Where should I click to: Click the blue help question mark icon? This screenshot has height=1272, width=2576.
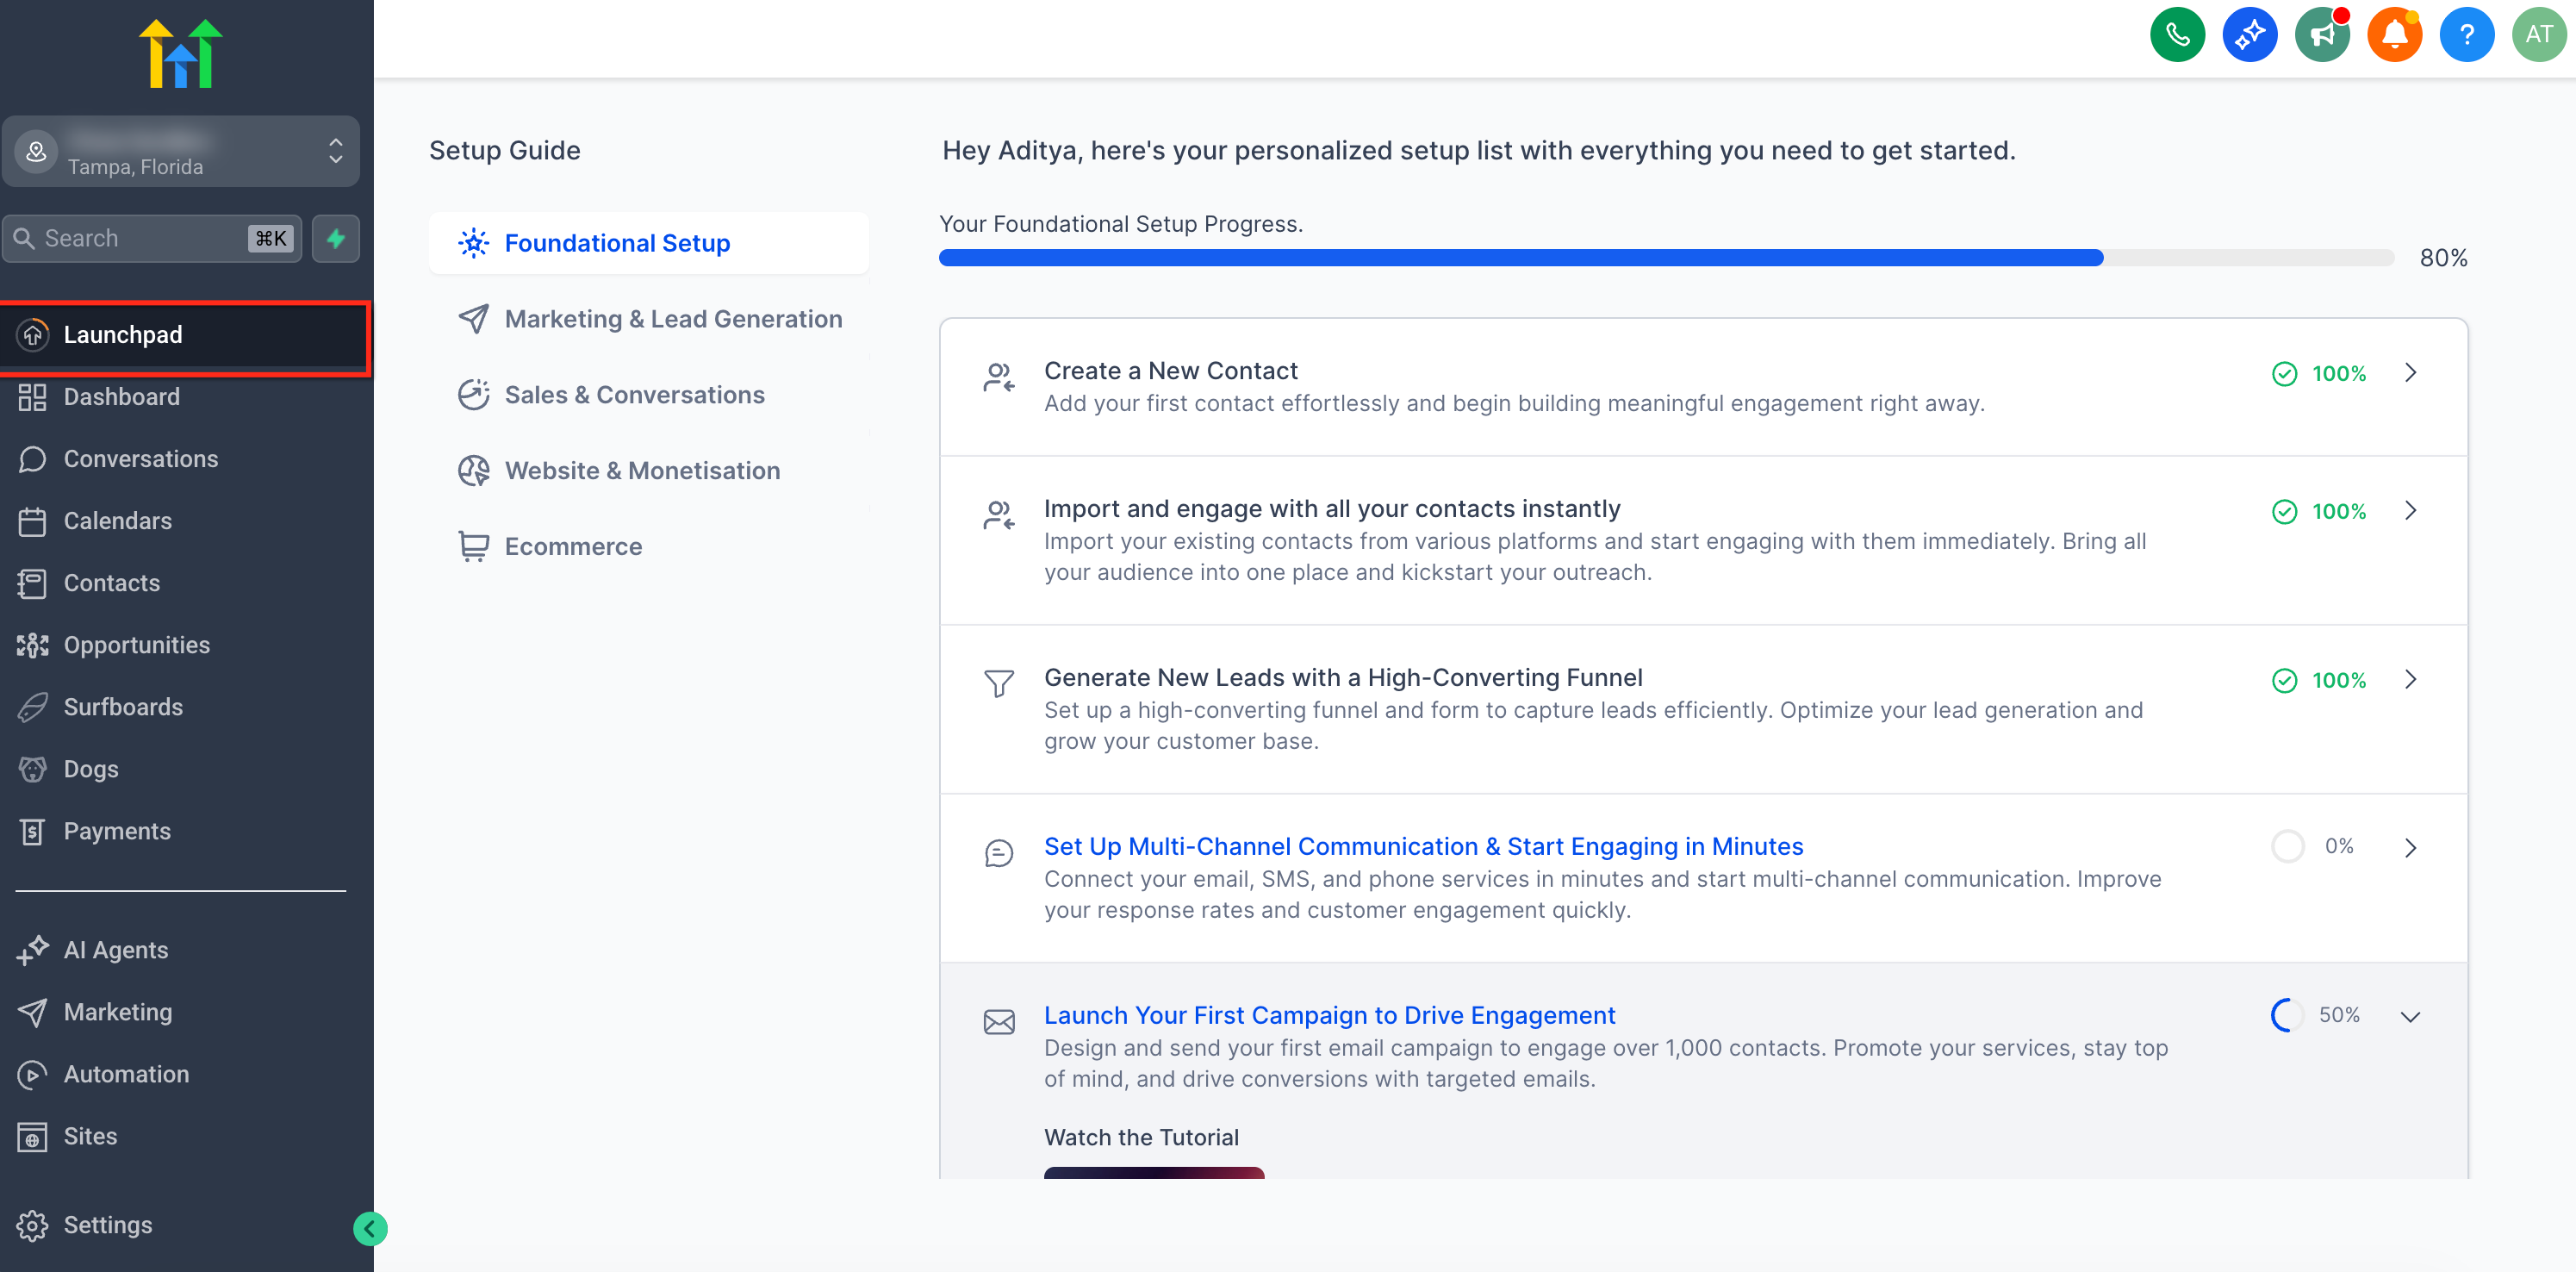click(2466, 35)
